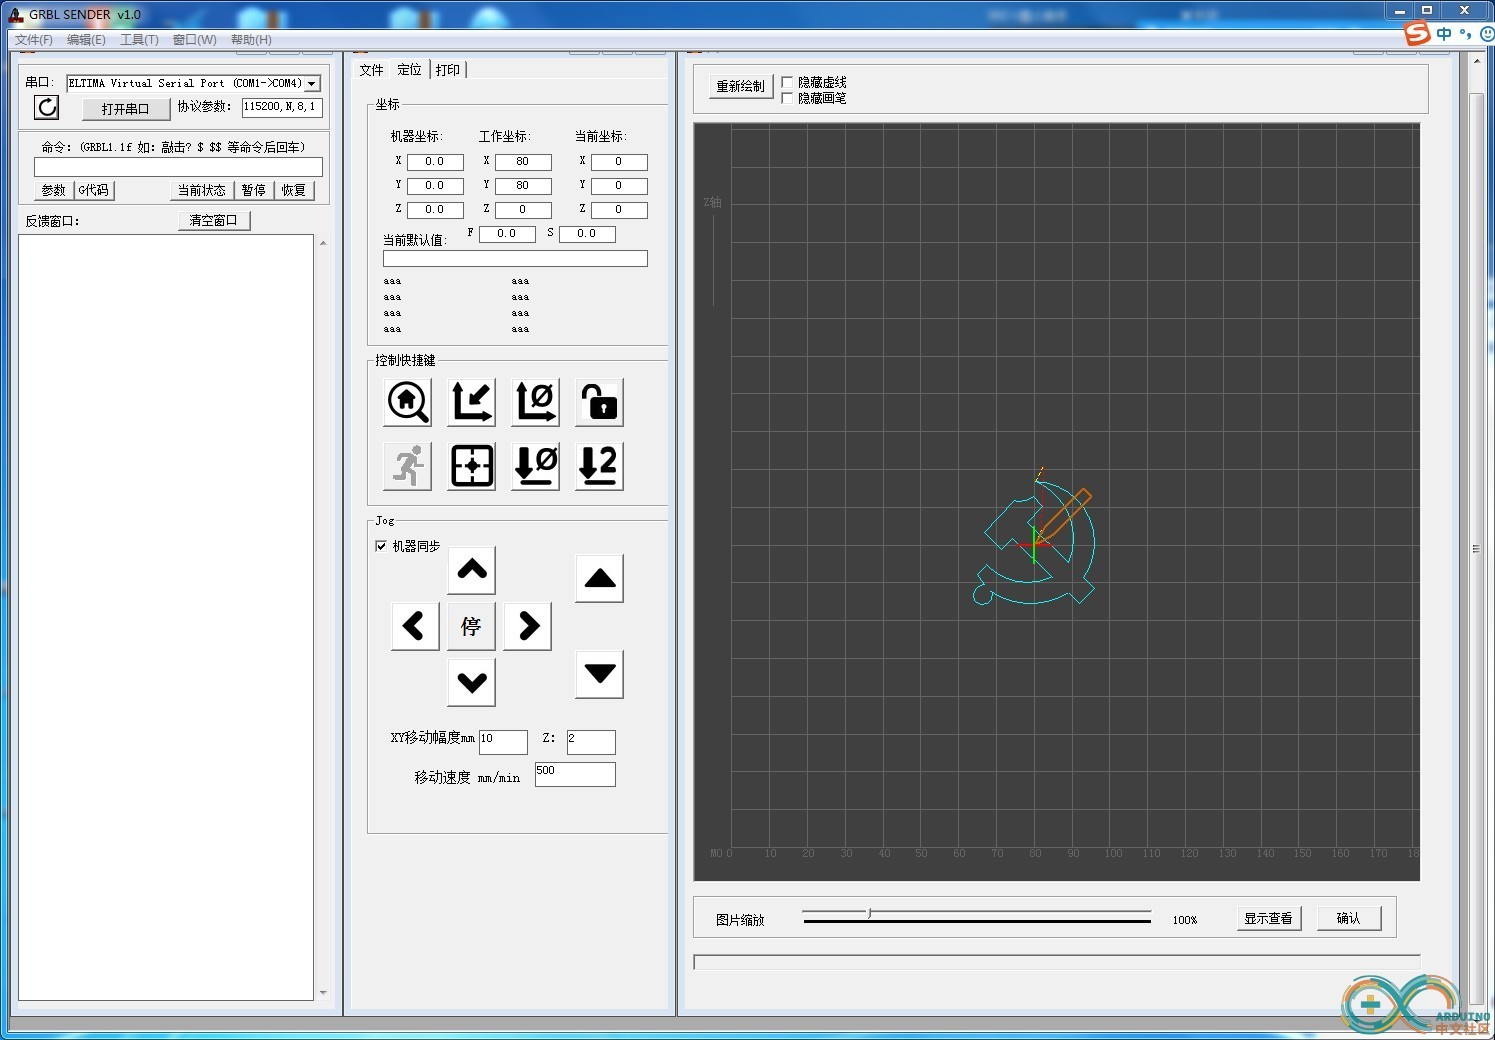1495x1040 pixels.
Task: Refresh the serial port list icon
Action: click(46, 107)
